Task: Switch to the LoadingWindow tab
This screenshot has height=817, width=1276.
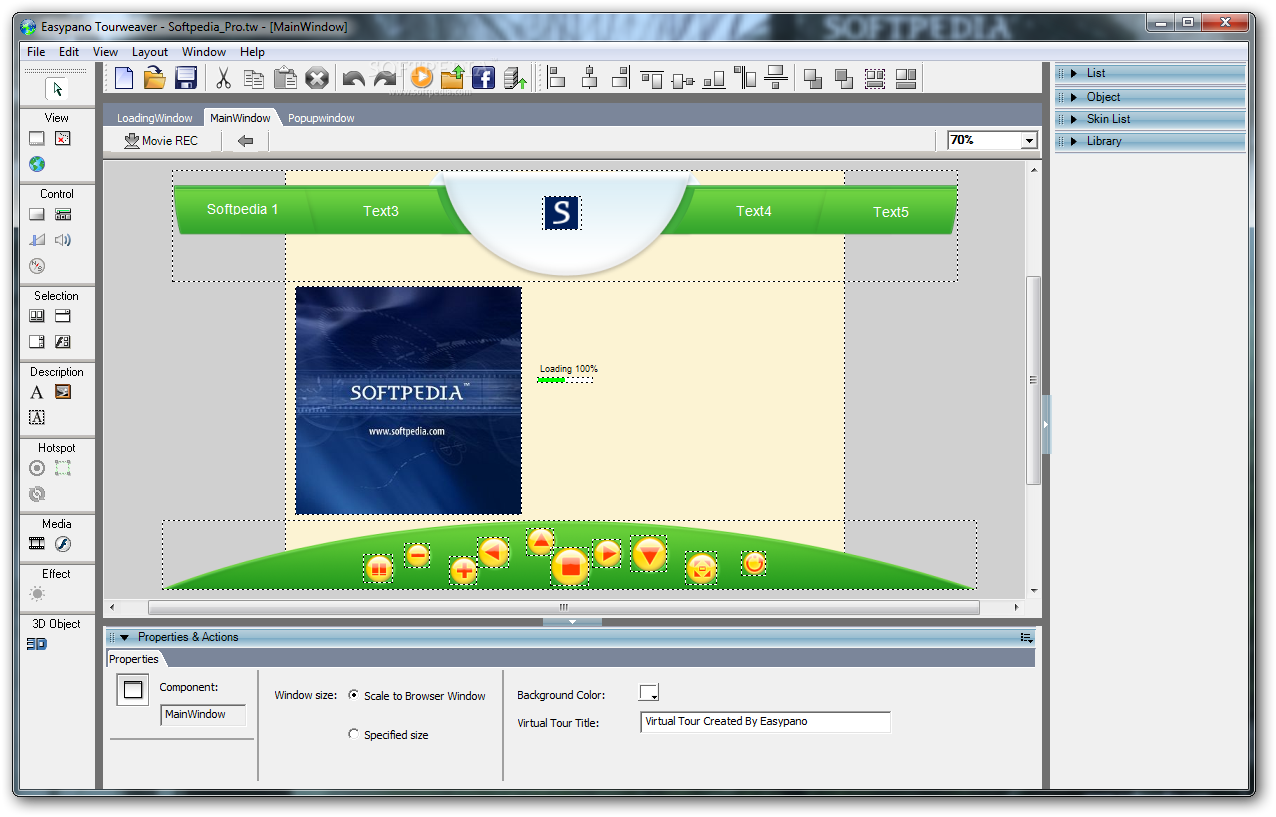Action: 154,118
